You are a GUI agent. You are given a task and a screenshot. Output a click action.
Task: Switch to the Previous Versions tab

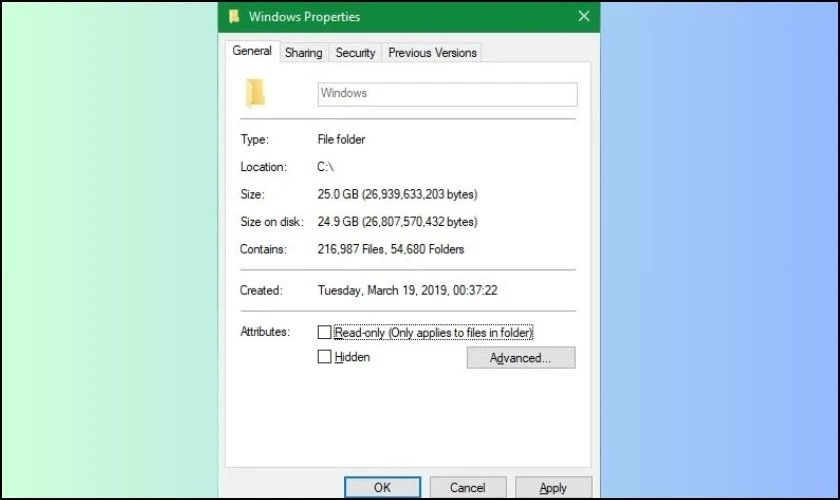432,53
